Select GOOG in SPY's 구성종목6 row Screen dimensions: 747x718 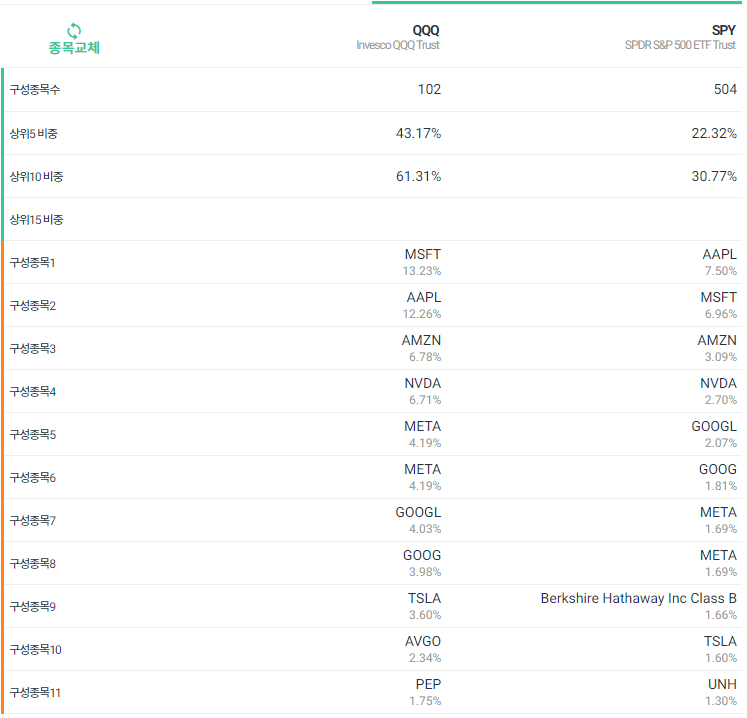(x=718, y=470)
